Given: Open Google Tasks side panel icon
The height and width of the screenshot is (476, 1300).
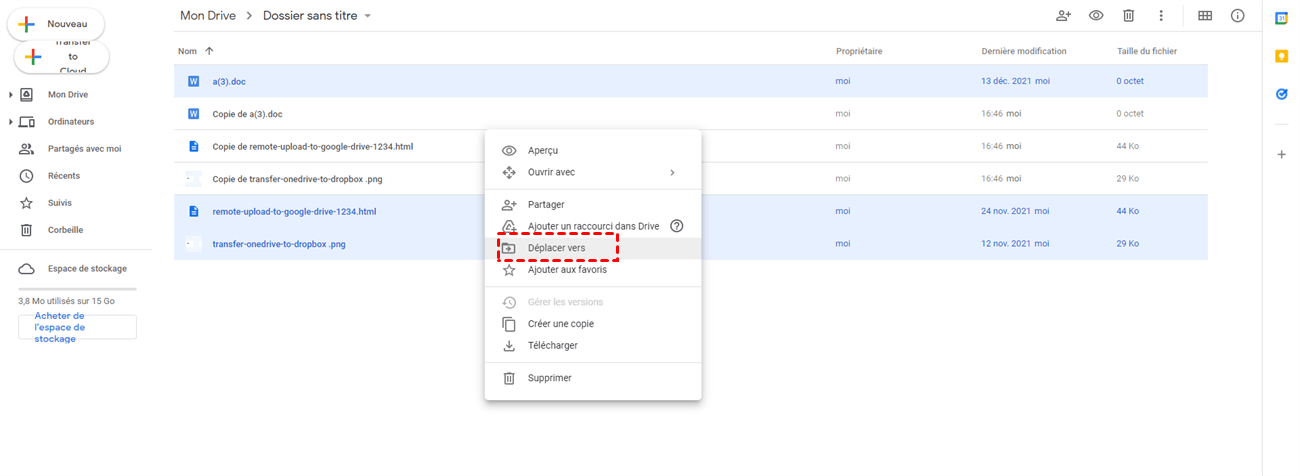Looking at the screenshot, I should pyautogui.click(x=1281, y=94).
